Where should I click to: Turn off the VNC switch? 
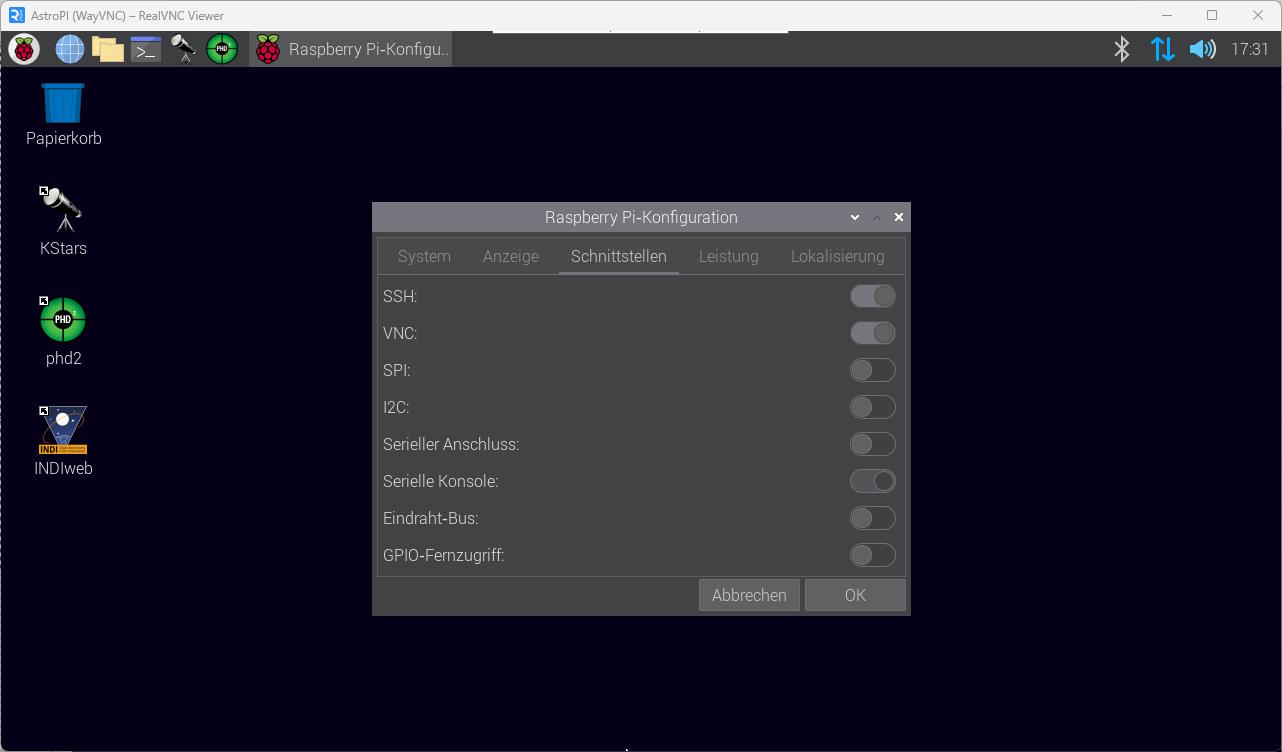tap(872, 333)
